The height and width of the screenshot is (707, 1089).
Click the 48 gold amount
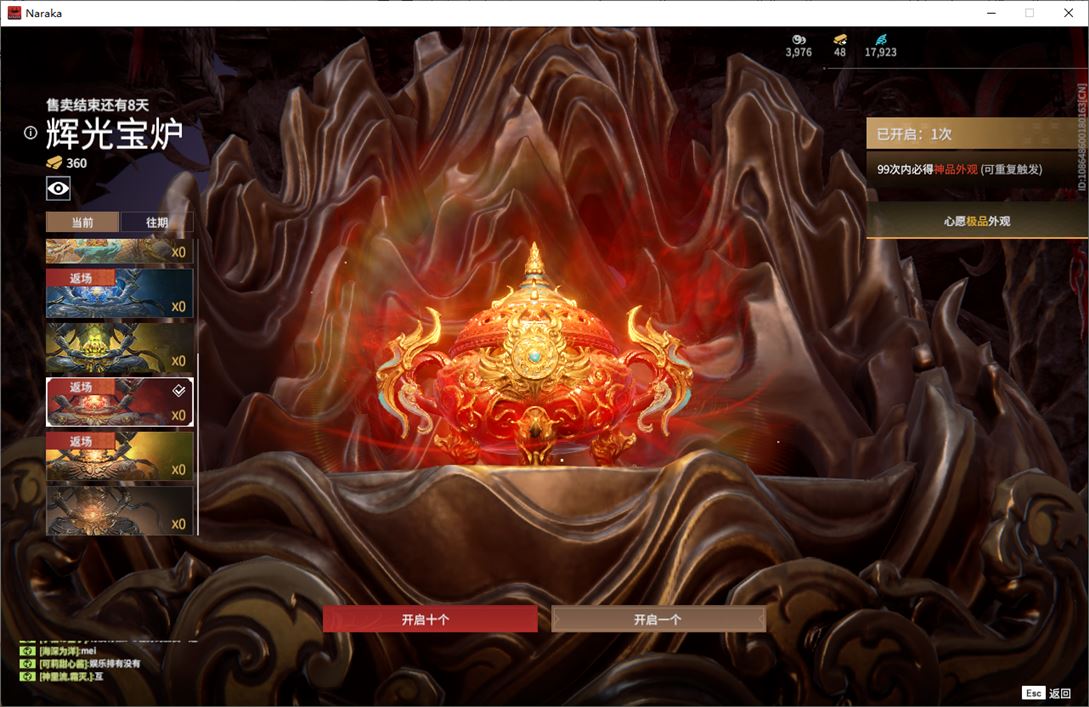click(x=840, y=52)
